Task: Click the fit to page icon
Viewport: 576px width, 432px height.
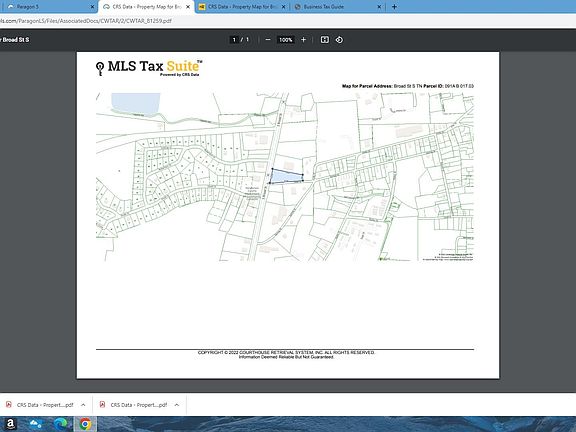Action: pos(325,40)
